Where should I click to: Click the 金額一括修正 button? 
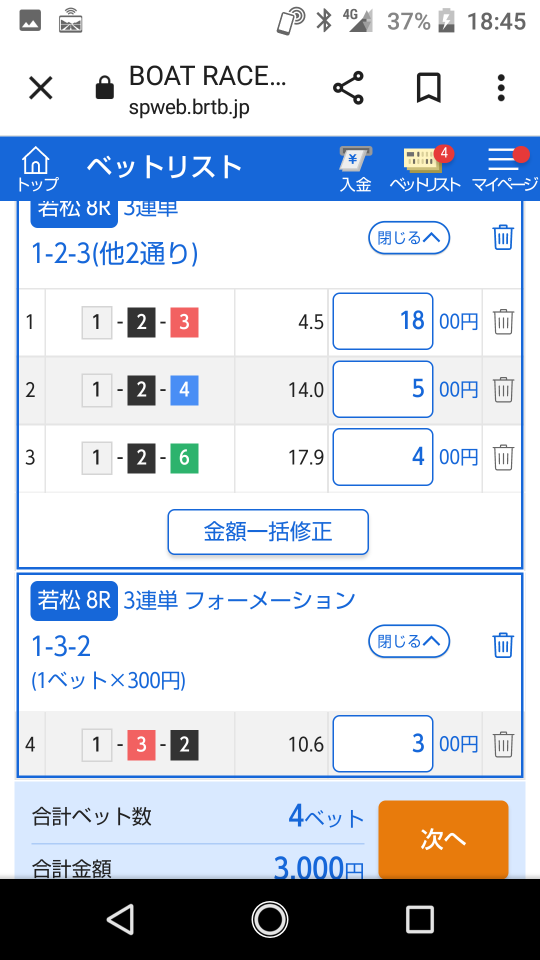(x=268, y=532)
